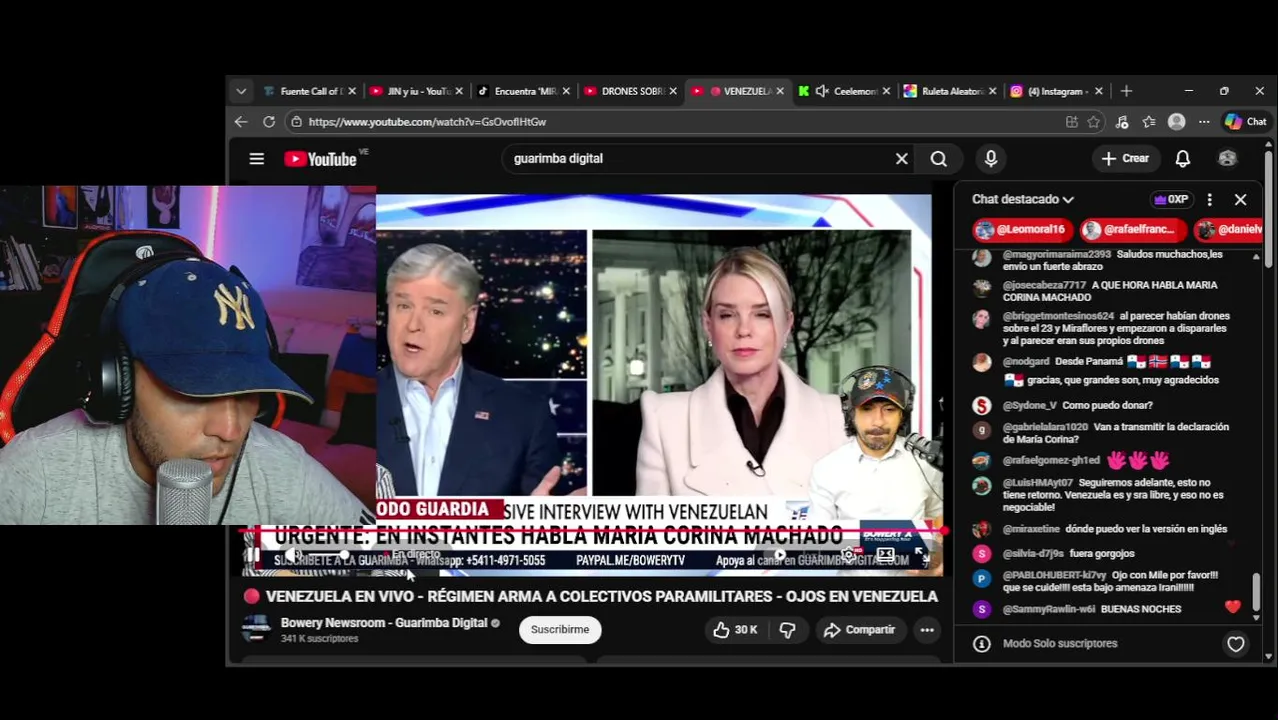Open player settings gear
The height and width of the screenshot is (720, 1278).
coord(848,555)
